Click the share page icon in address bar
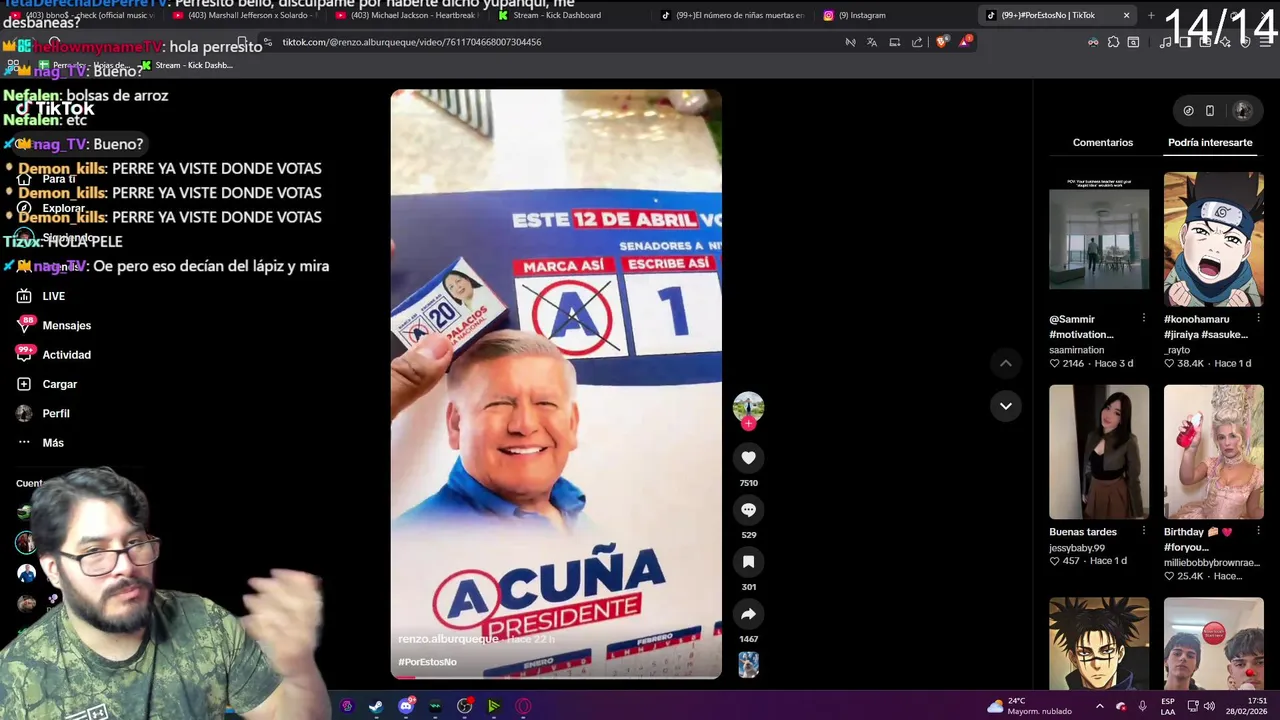Viewport: 1280px width, 720px height. 917,42
